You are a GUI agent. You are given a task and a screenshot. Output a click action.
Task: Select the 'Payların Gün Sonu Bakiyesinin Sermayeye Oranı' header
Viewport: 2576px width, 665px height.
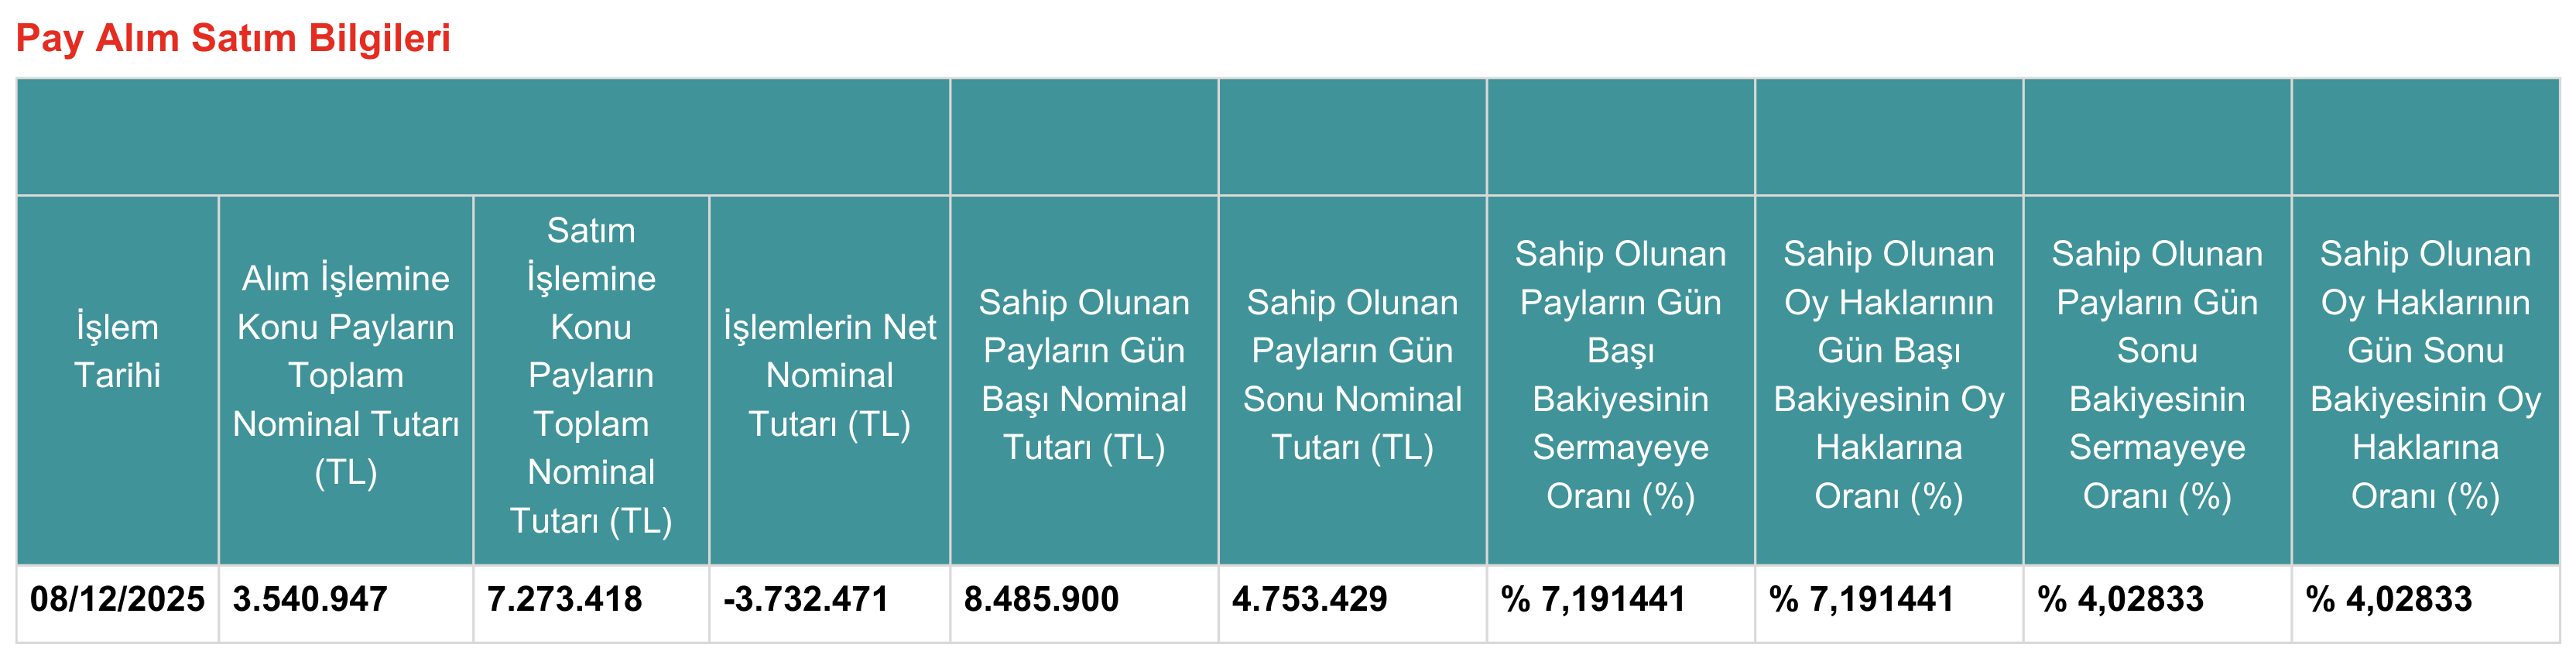pyautogui.click(x=2157, y=375)
